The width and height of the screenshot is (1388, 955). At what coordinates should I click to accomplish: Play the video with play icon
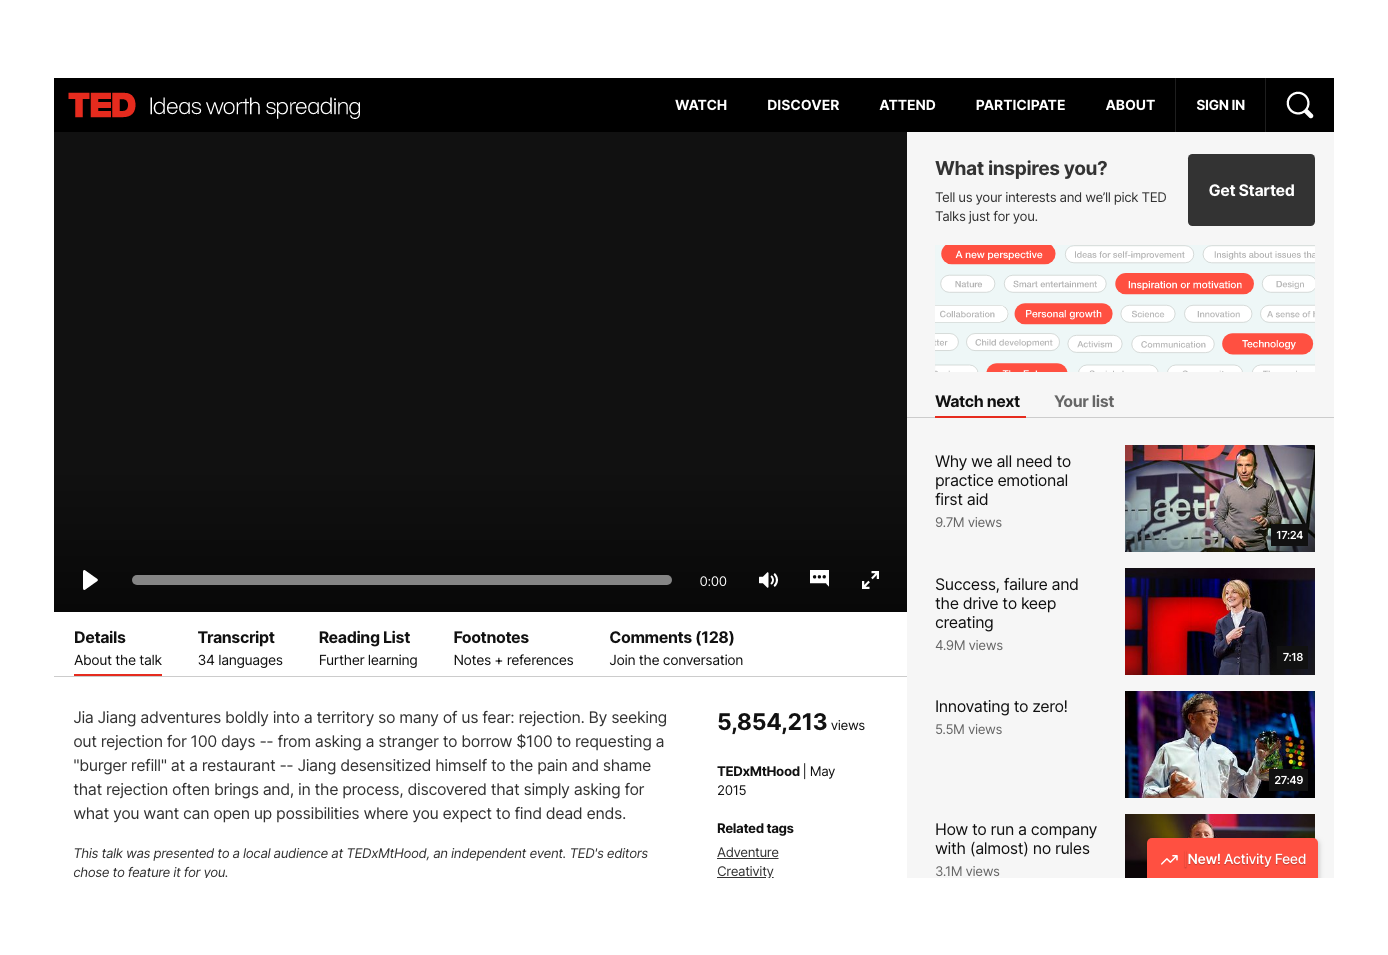[x=90, y=580]
